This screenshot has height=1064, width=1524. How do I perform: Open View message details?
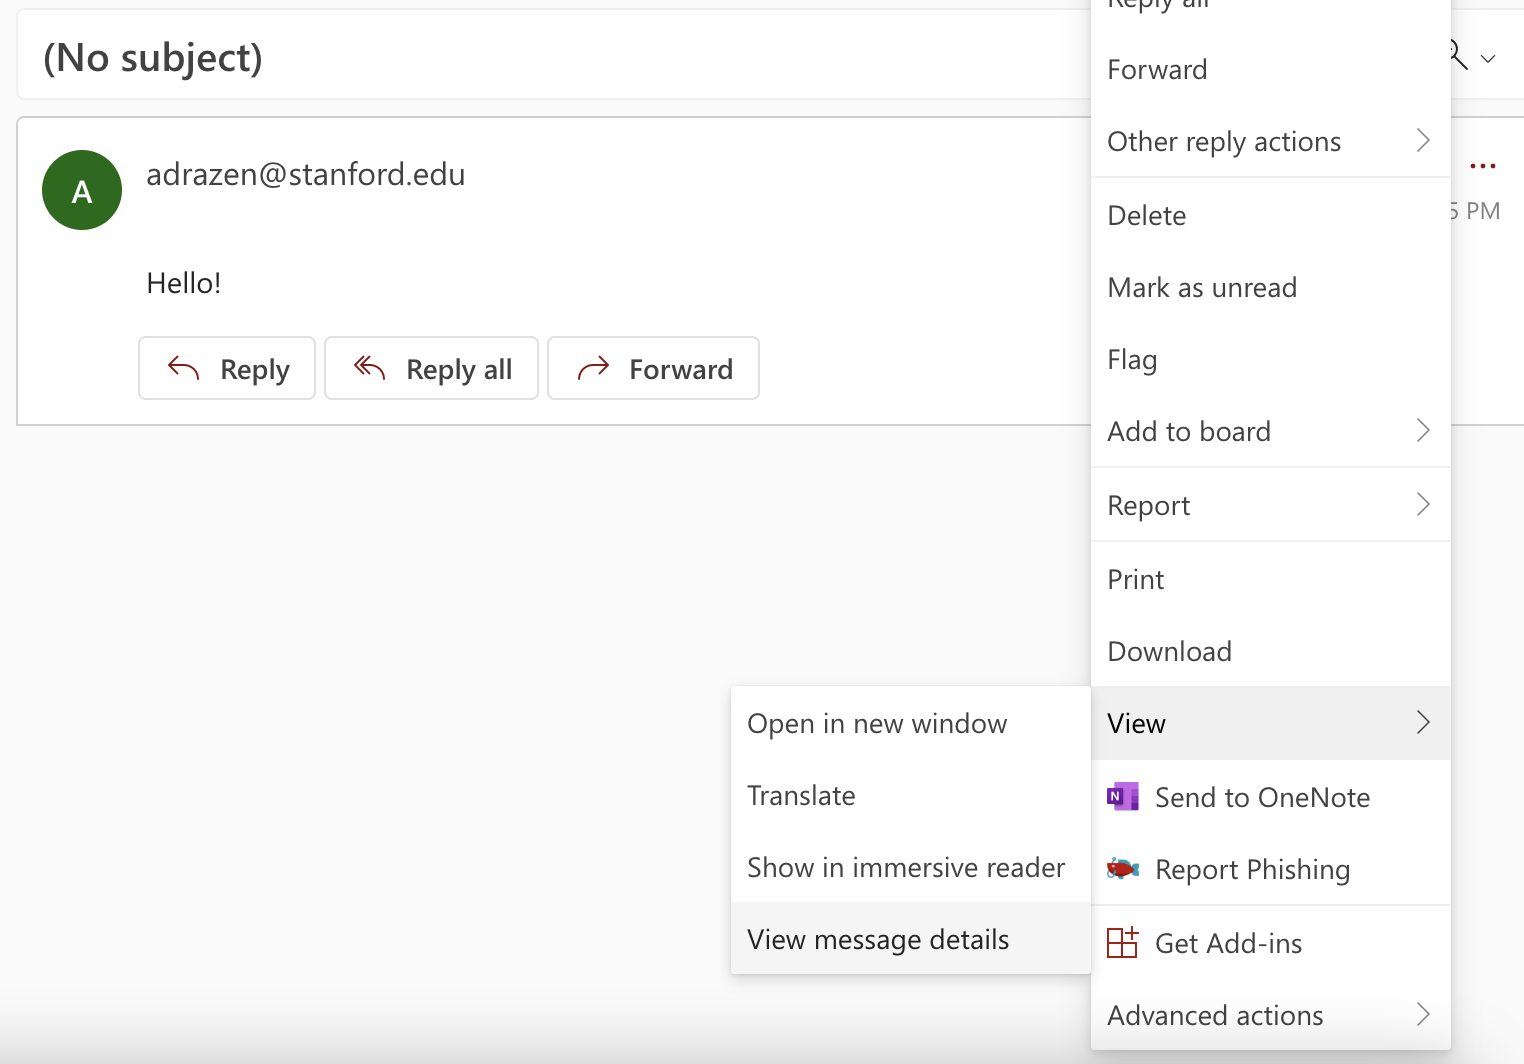tap(878, 939)
